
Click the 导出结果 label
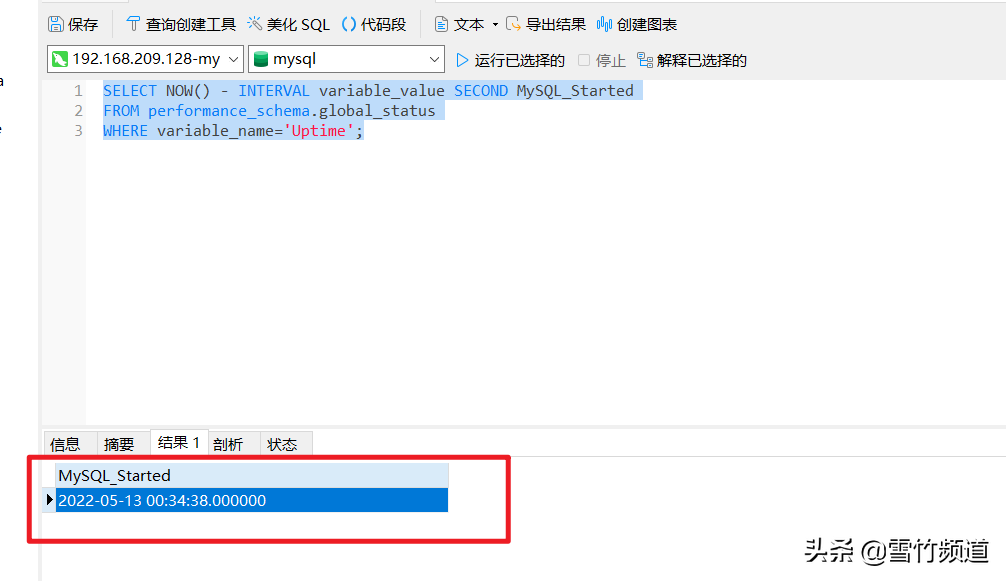click(x=556, y=24)
